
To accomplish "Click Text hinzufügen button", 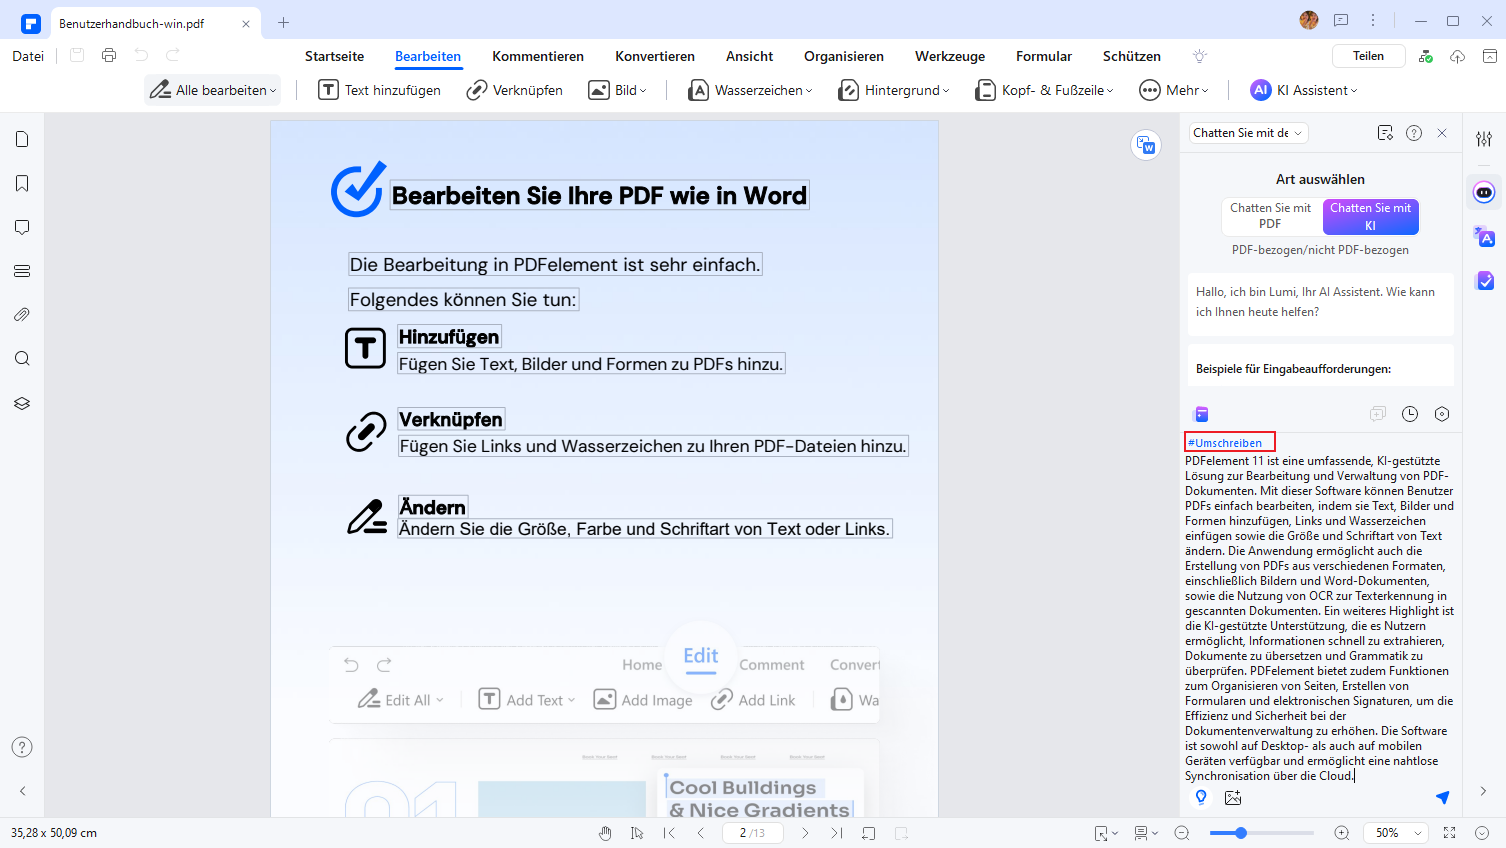I will pyautogui.click(x=379, y=90).
